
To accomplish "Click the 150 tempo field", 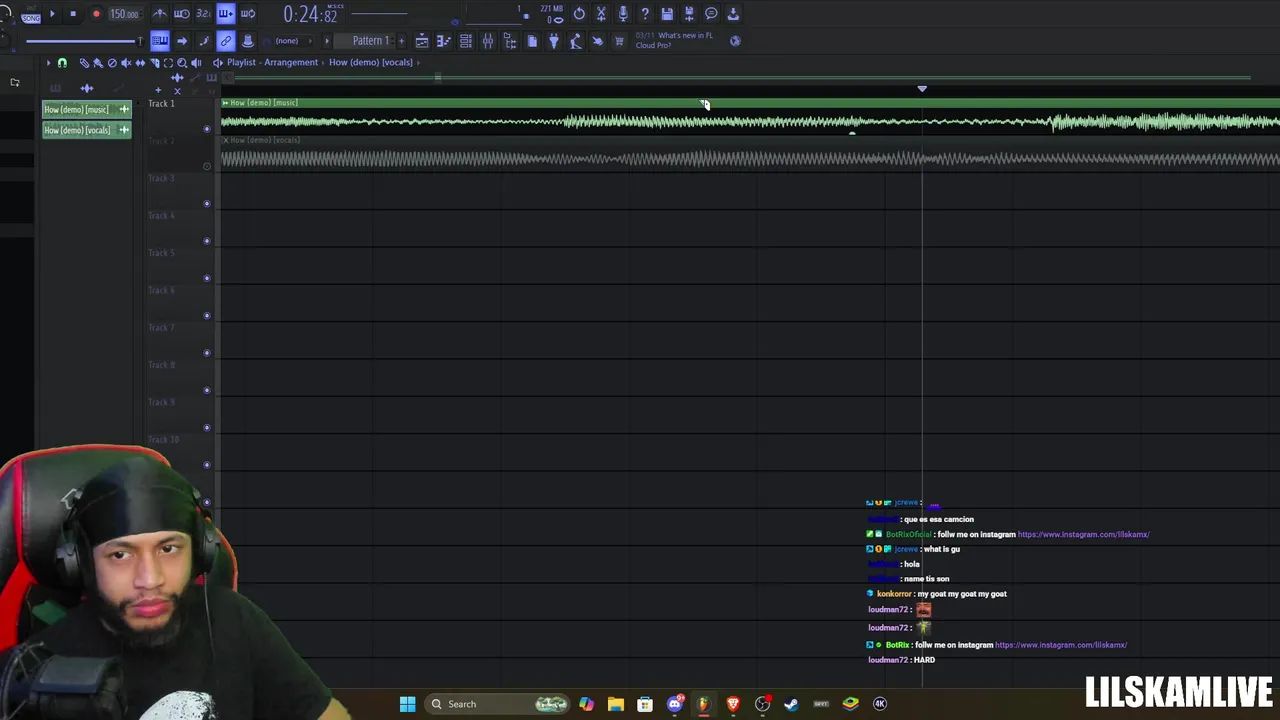I will (124, 14).
